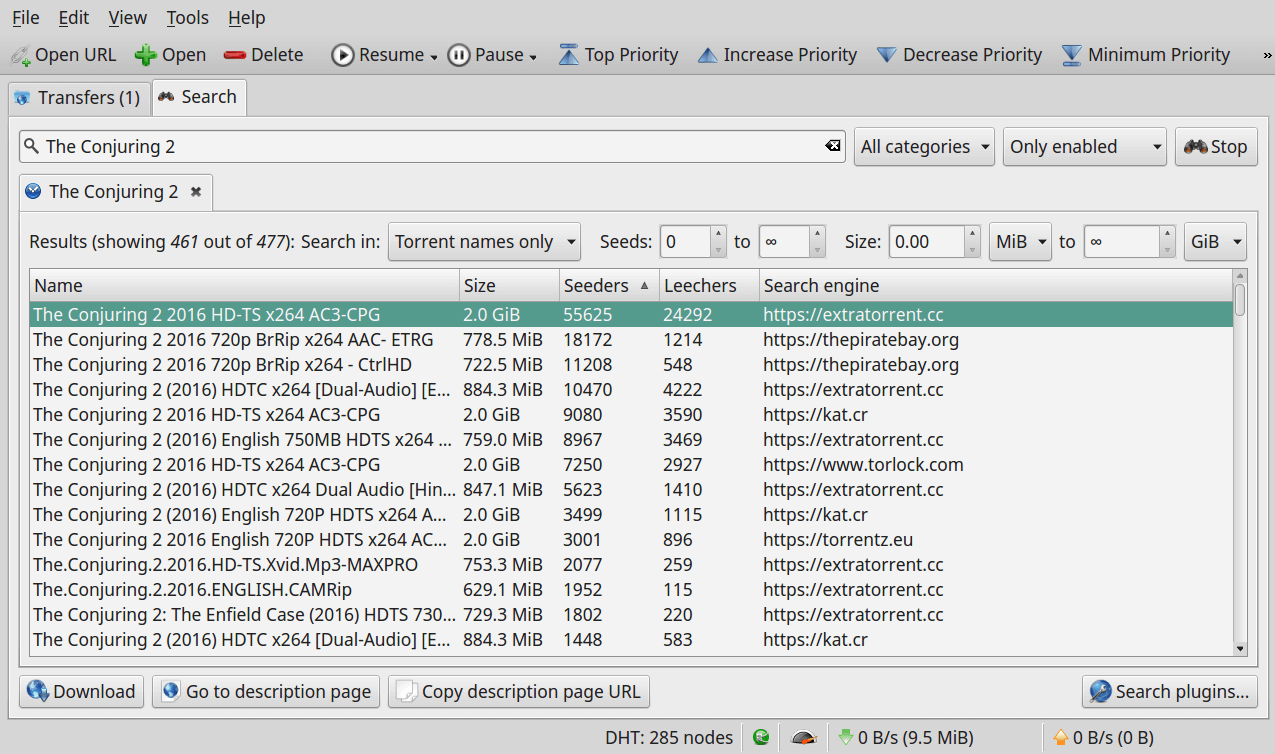1275x754 pixels.
Task: Toggle alternative speed limits turtle icon
Action: pos(803,738)
